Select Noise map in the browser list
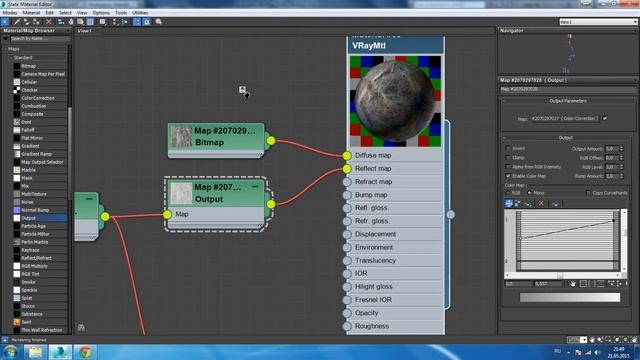 pos(28,202)
